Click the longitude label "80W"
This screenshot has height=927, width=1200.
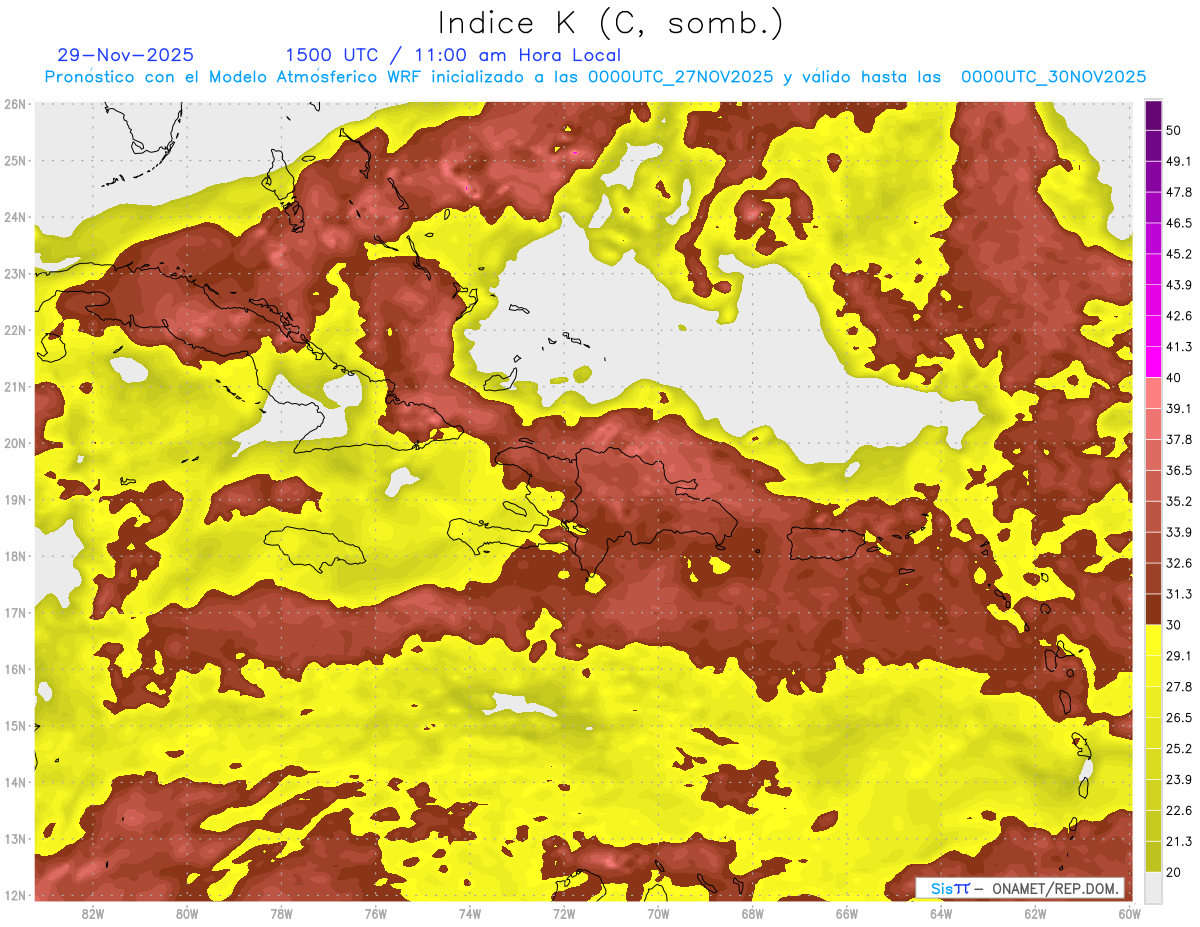187,914
